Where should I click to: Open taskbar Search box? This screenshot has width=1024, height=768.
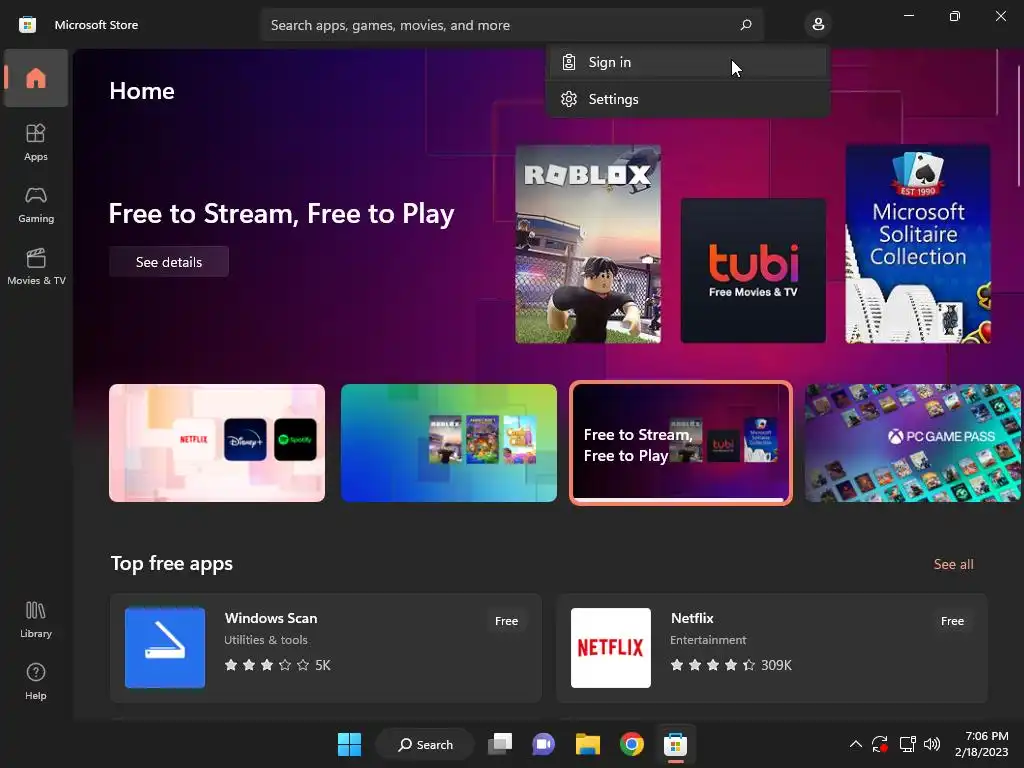[425, 744]
